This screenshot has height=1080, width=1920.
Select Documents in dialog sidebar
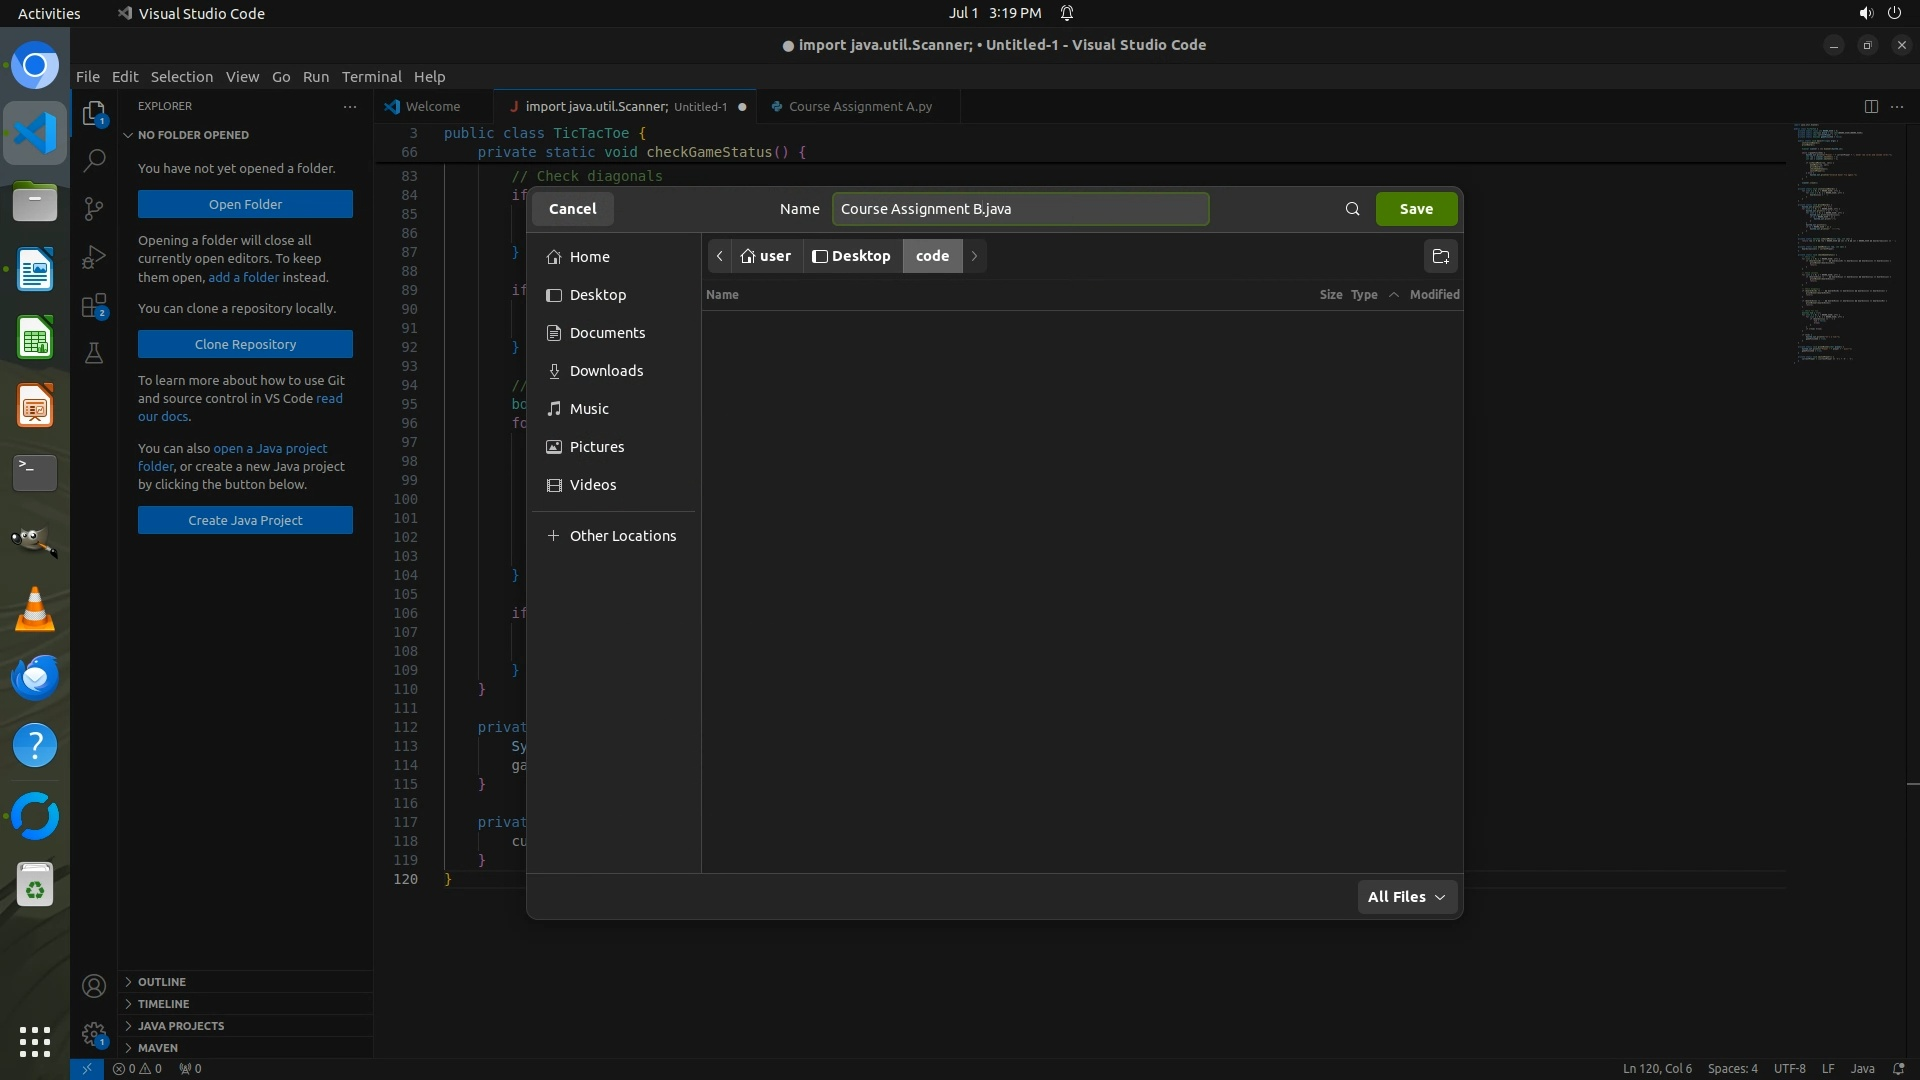tap(607, 333)
